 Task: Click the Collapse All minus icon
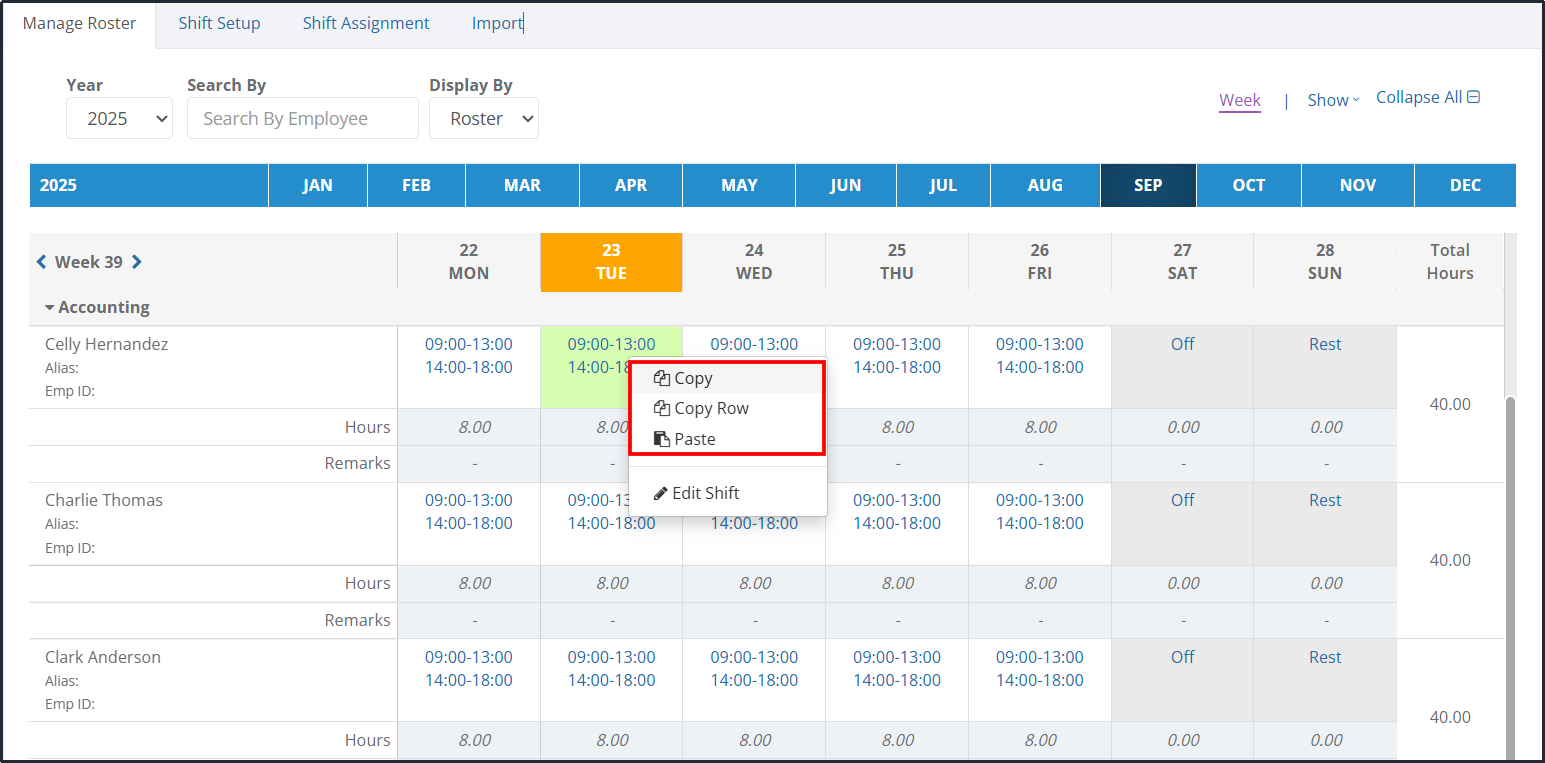click(x=1473, y=97)
